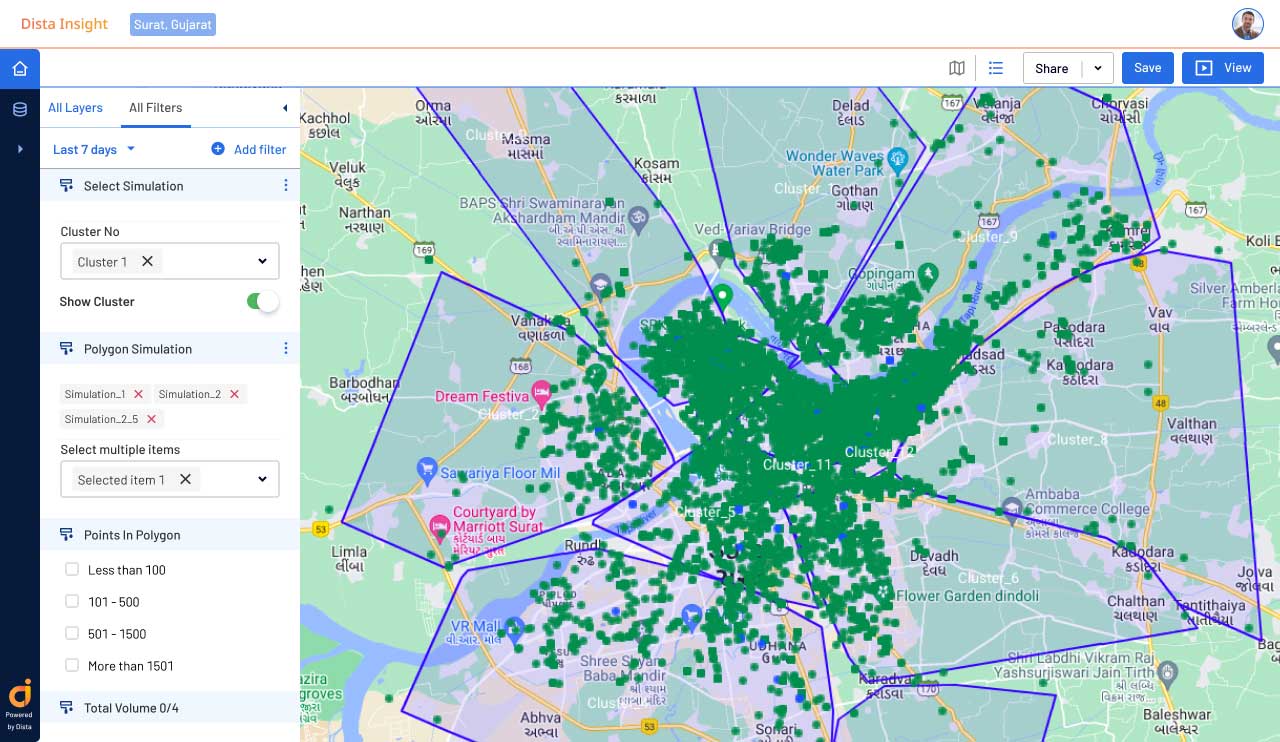The height and width of the screenshot is (742, 1280).
Task: Open the Share dropdown arrow
Action: coord(1098,68)
